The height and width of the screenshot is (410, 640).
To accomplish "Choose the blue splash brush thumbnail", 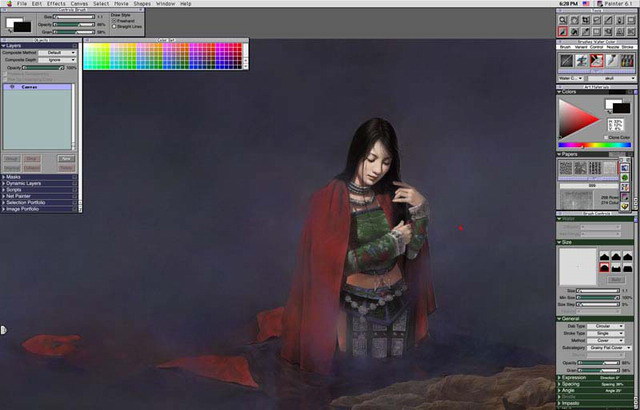I will click(x=581, y=60).
